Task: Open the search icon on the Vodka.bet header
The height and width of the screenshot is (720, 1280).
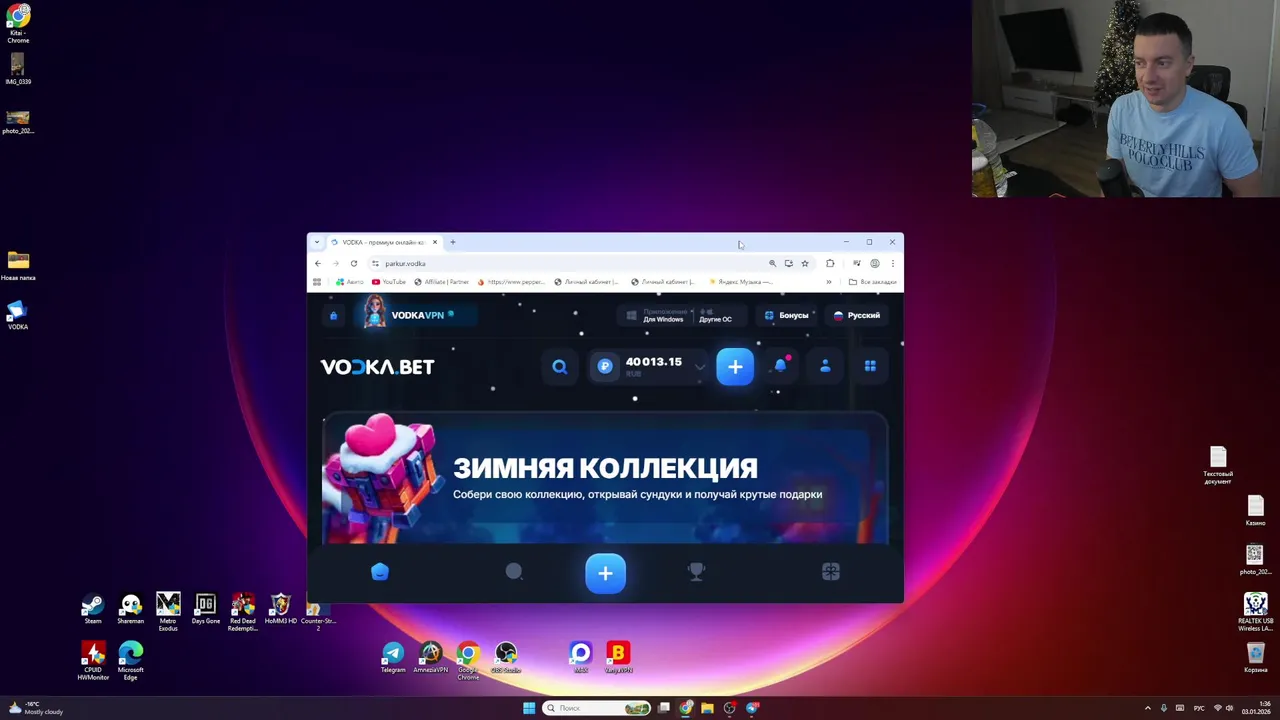Action: point(560,367)
